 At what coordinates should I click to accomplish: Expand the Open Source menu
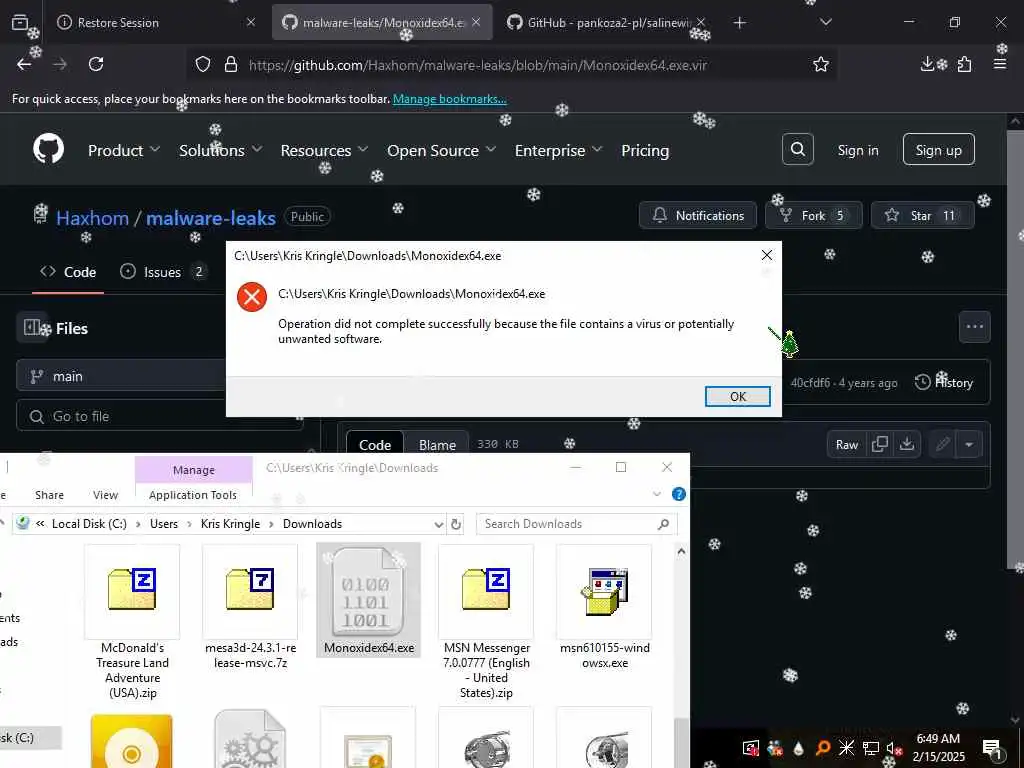(x=441, y=150)
